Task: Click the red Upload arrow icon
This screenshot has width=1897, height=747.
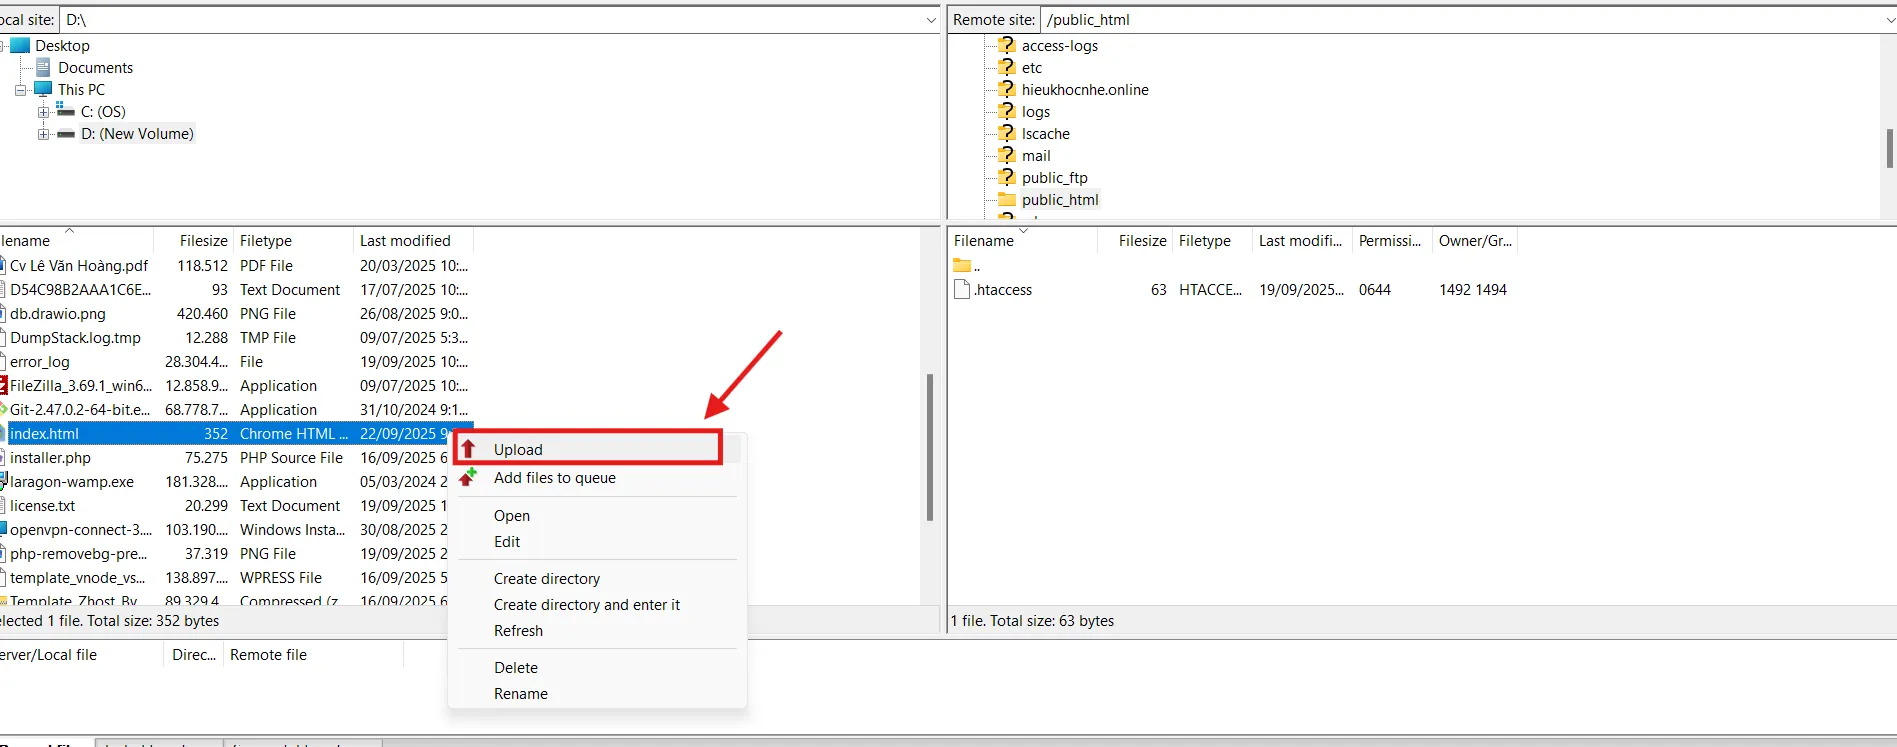Action: (x=468, y=449)
